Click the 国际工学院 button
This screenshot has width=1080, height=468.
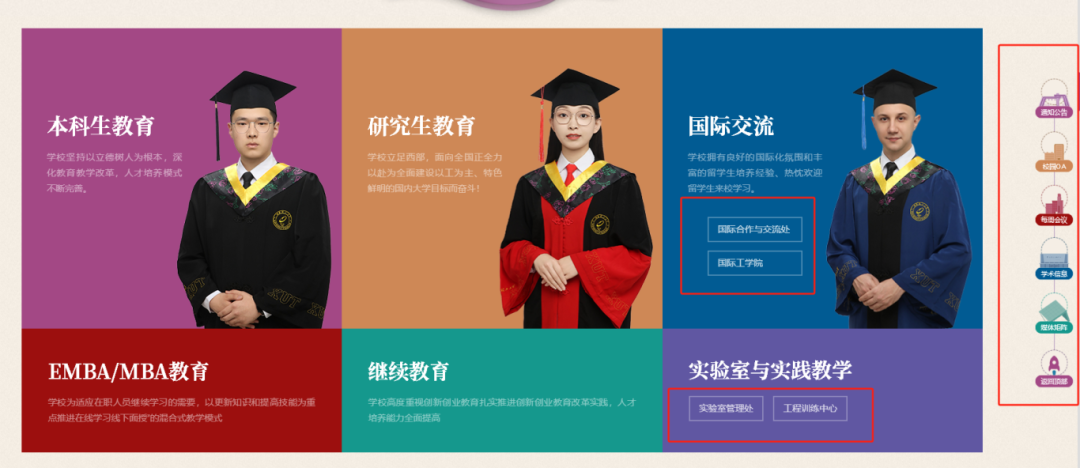click(755, 263)
